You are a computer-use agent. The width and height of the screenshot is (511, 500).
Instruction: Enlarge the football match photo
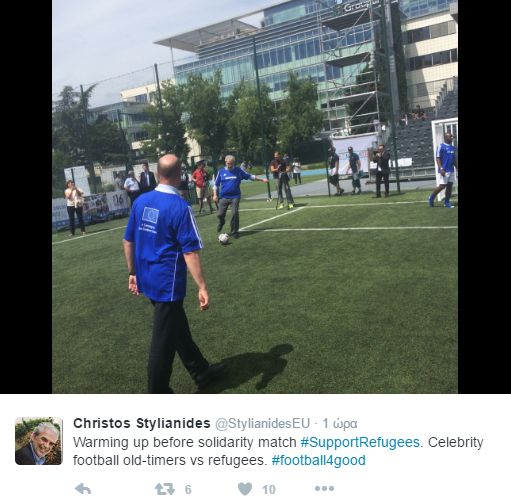click(x=255, y=197)
